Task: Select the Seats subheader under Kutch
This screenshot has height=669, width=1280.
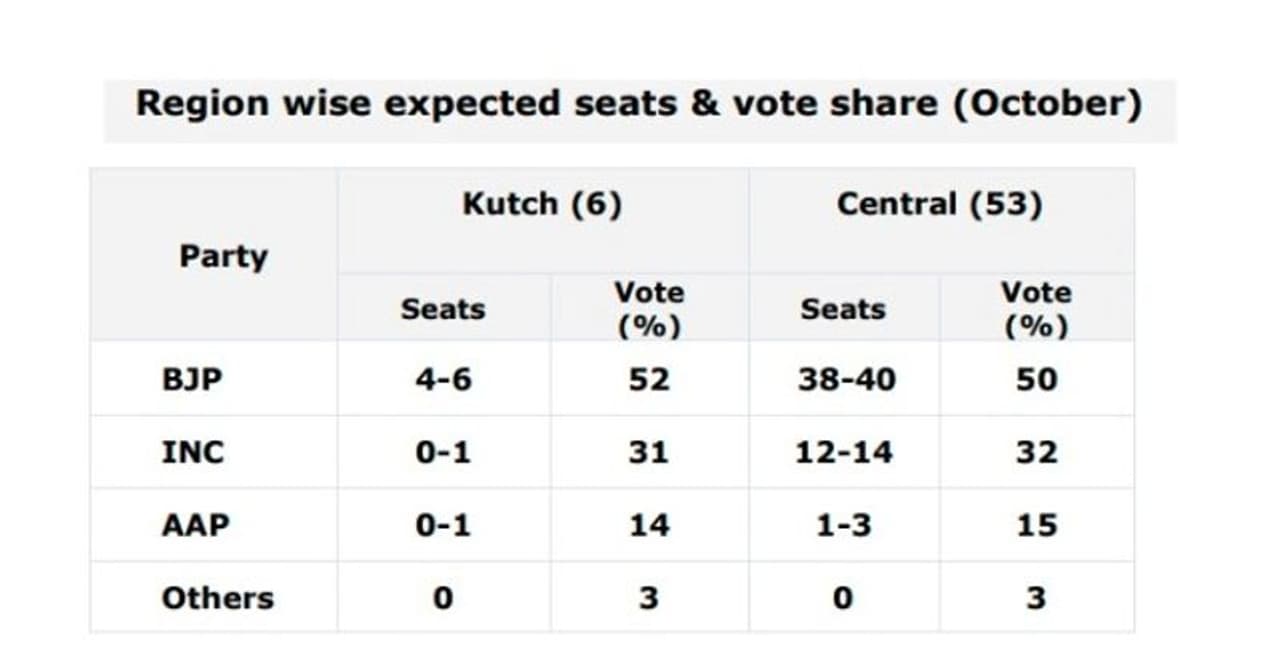Action: 443,309
